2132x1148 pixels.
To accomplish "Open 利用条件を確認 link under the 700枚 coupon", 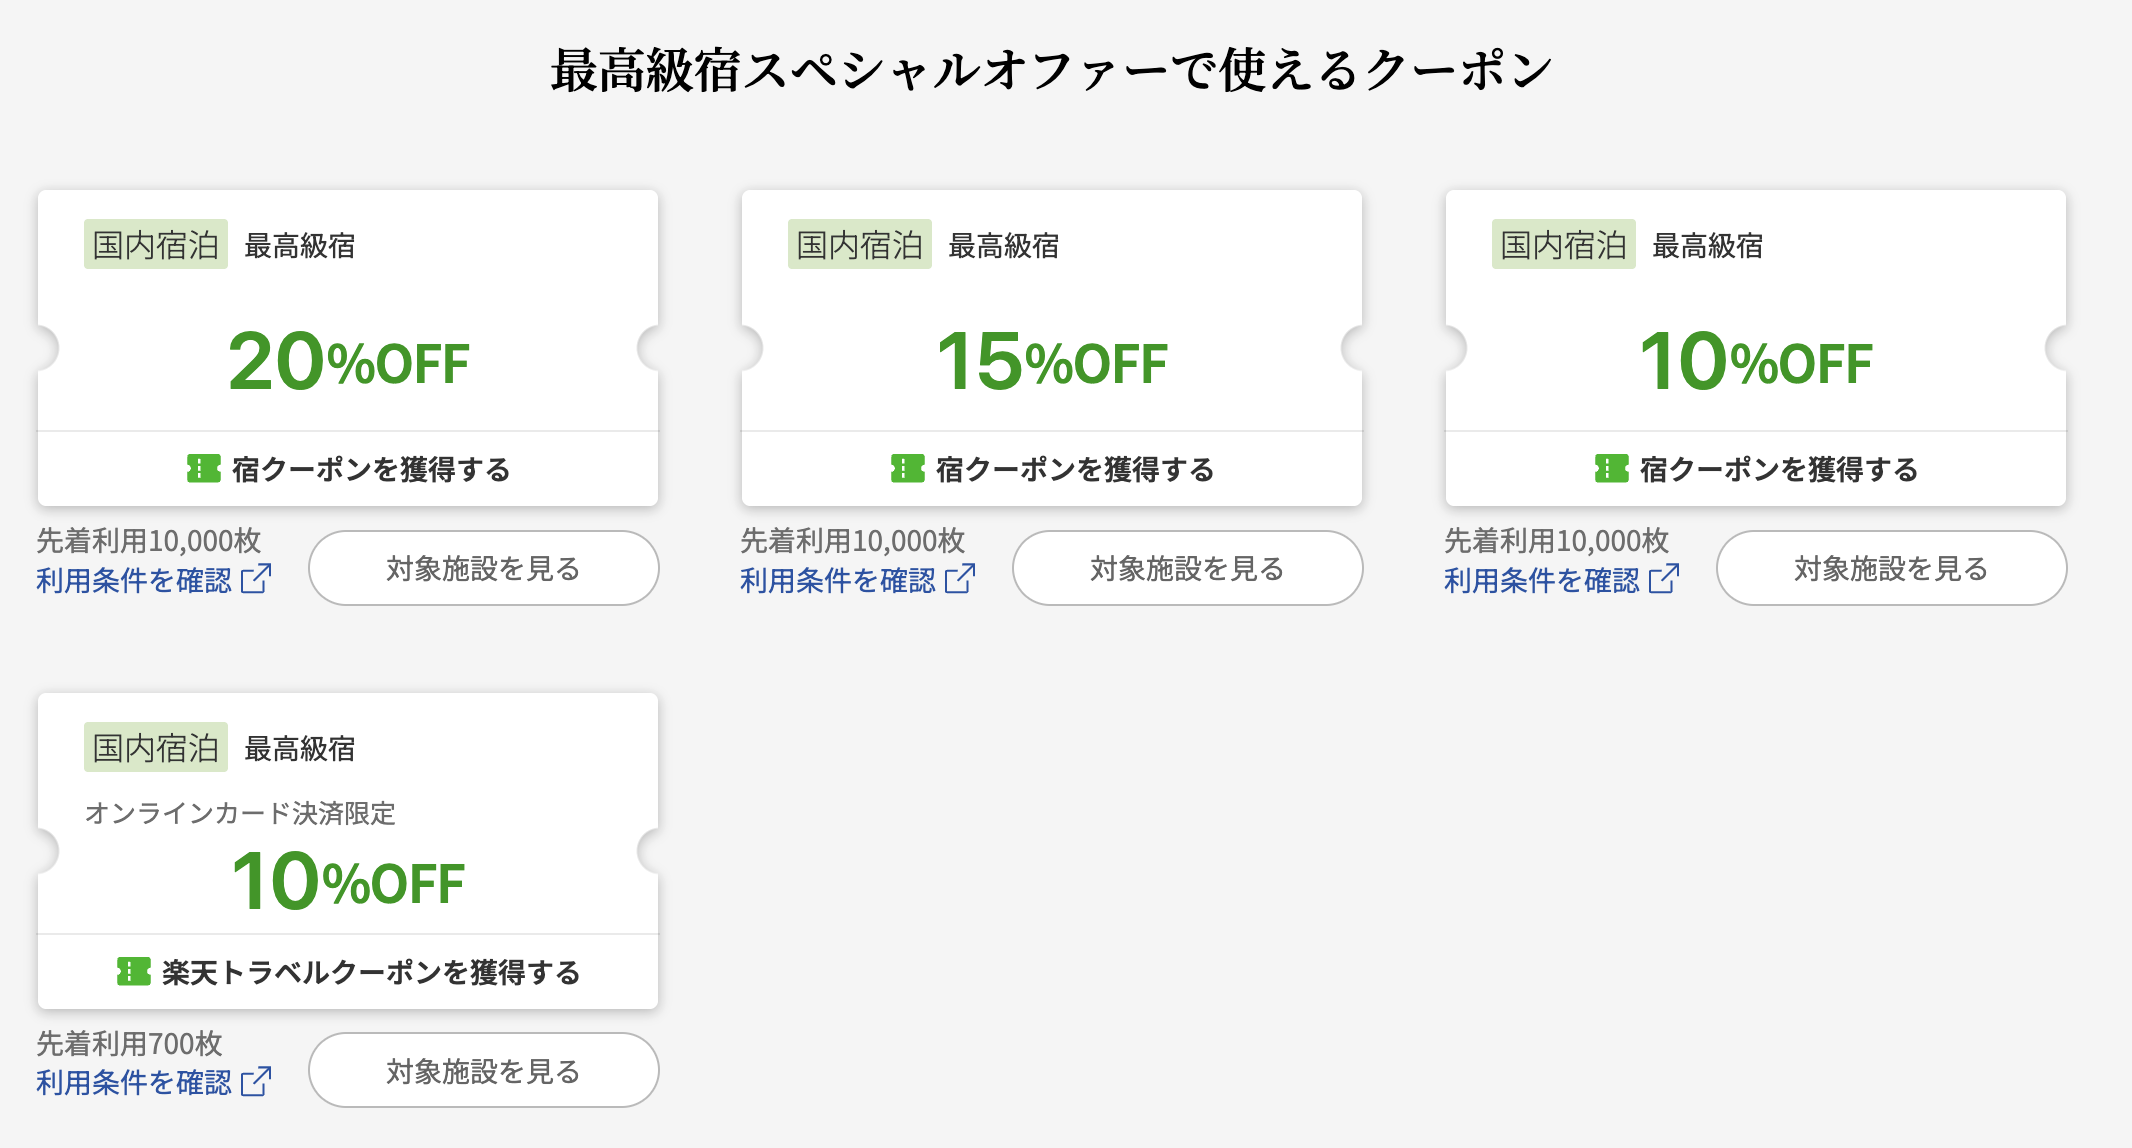I will pos(134,1083).
